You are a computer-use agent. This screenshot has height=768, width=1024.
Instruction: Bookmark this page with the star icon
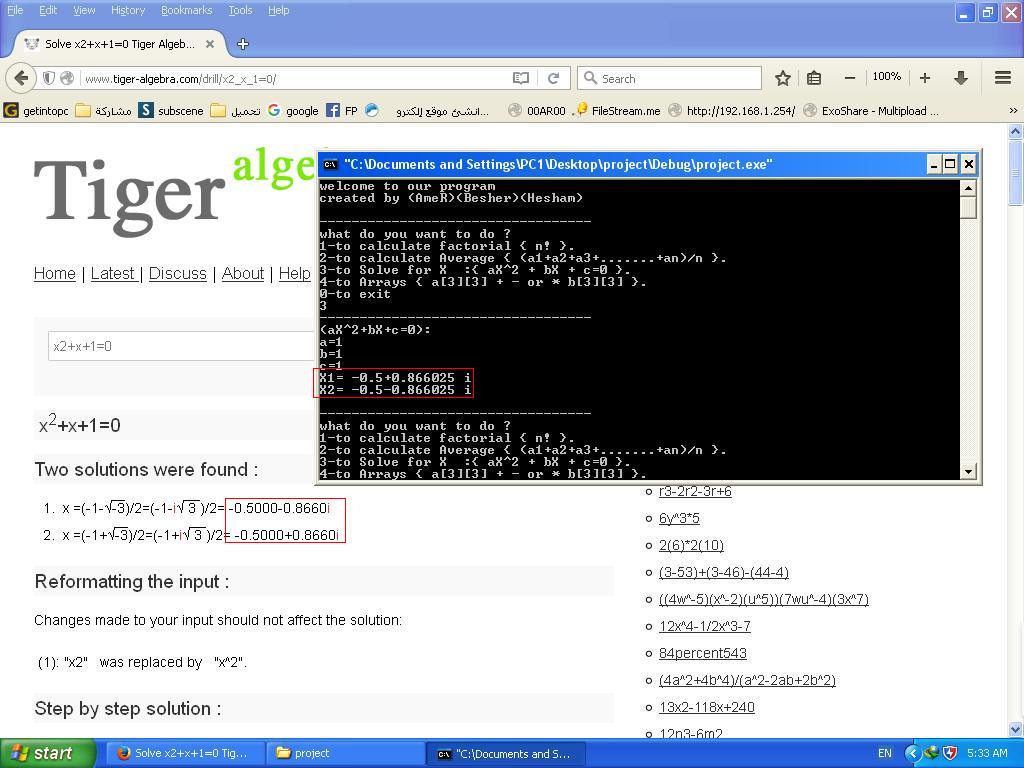(x=783, y=78)
